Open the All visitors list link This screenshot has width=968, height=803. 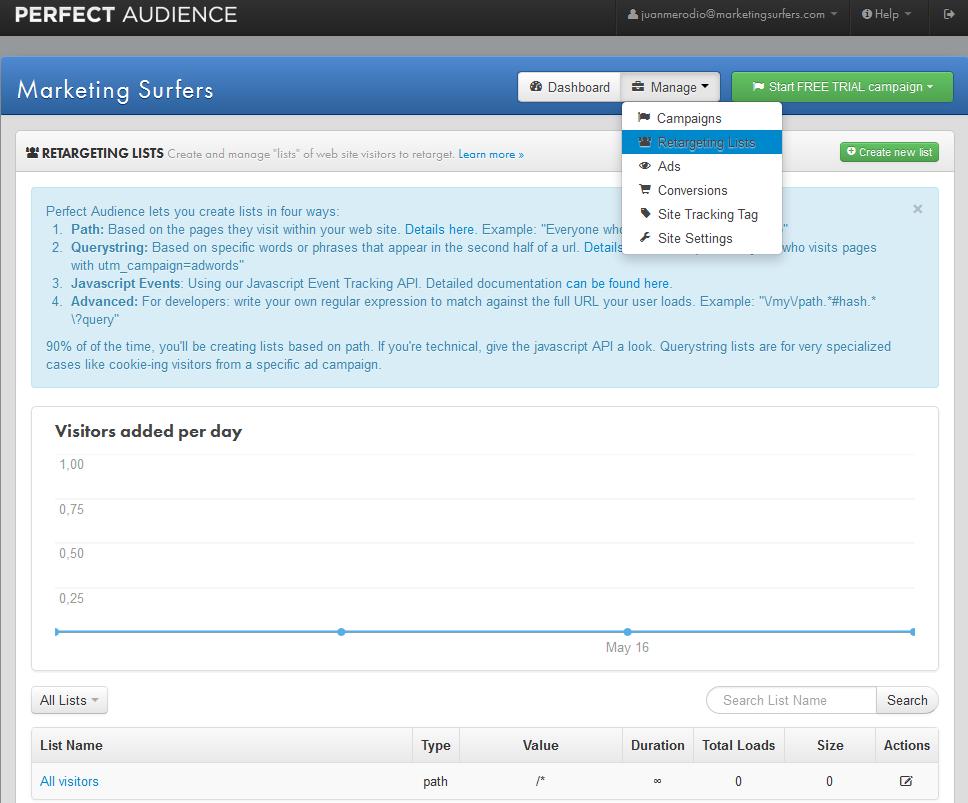(x=69, y=781)
